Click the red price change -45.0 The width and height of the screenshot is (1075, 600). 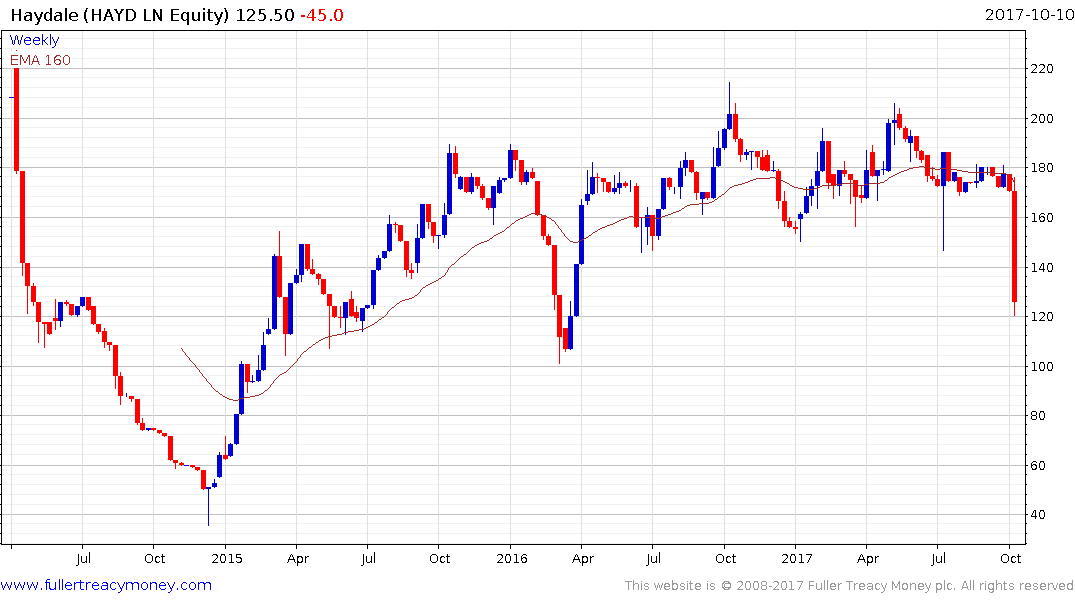coord(322,14)
